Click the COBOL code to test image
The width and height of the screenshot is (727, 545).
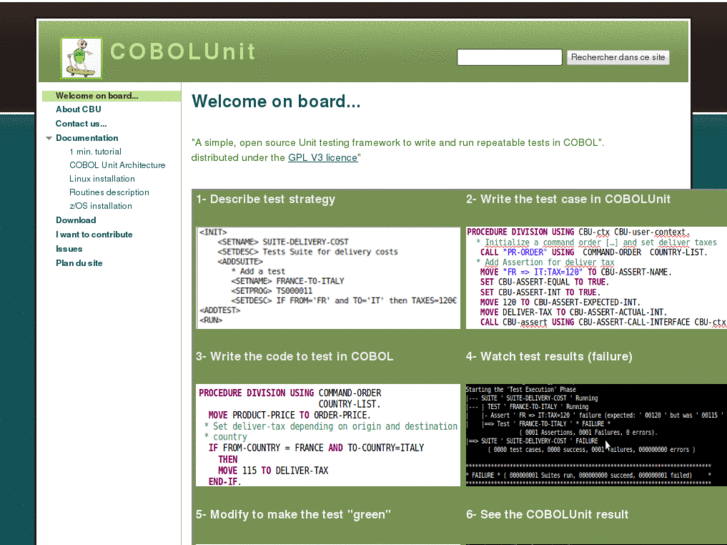click(328, 435)
